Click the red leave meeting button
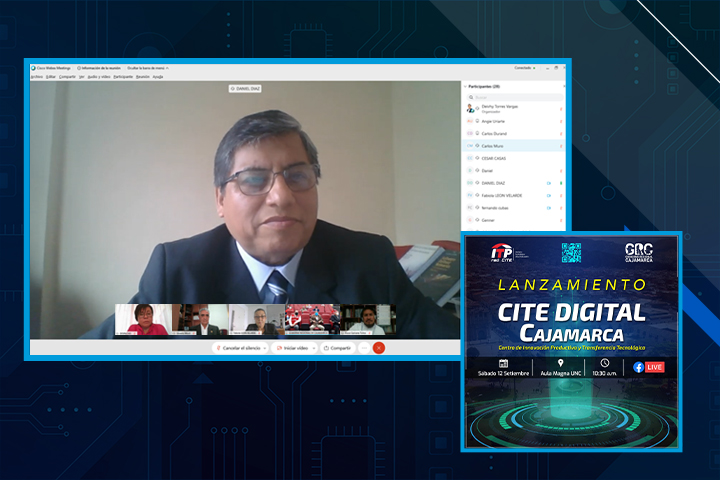This screenshot has height=480, width=720. coord(379,348)
